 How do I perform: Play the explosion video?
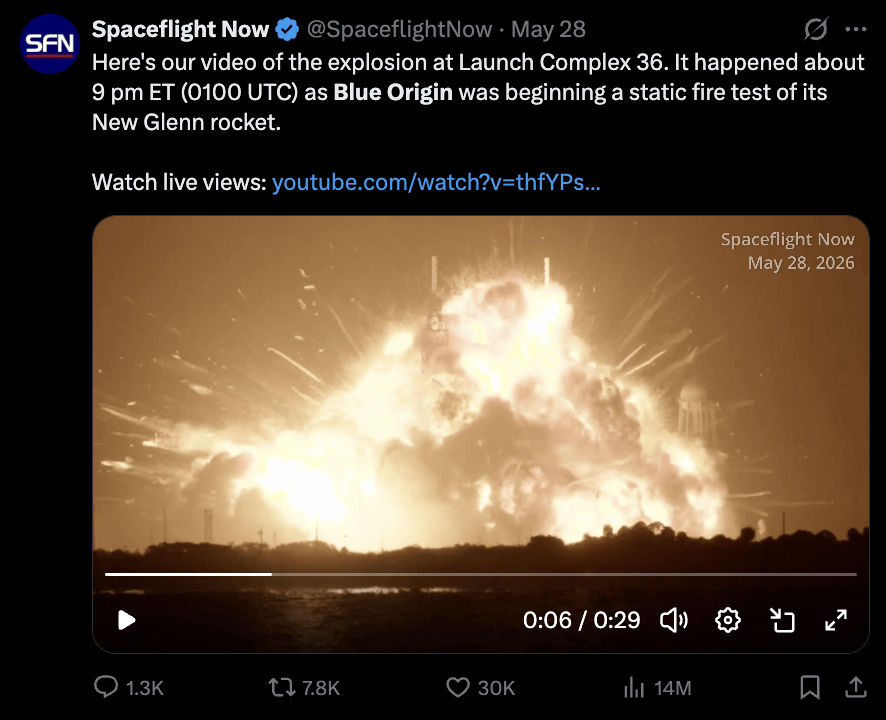point(127,620)
